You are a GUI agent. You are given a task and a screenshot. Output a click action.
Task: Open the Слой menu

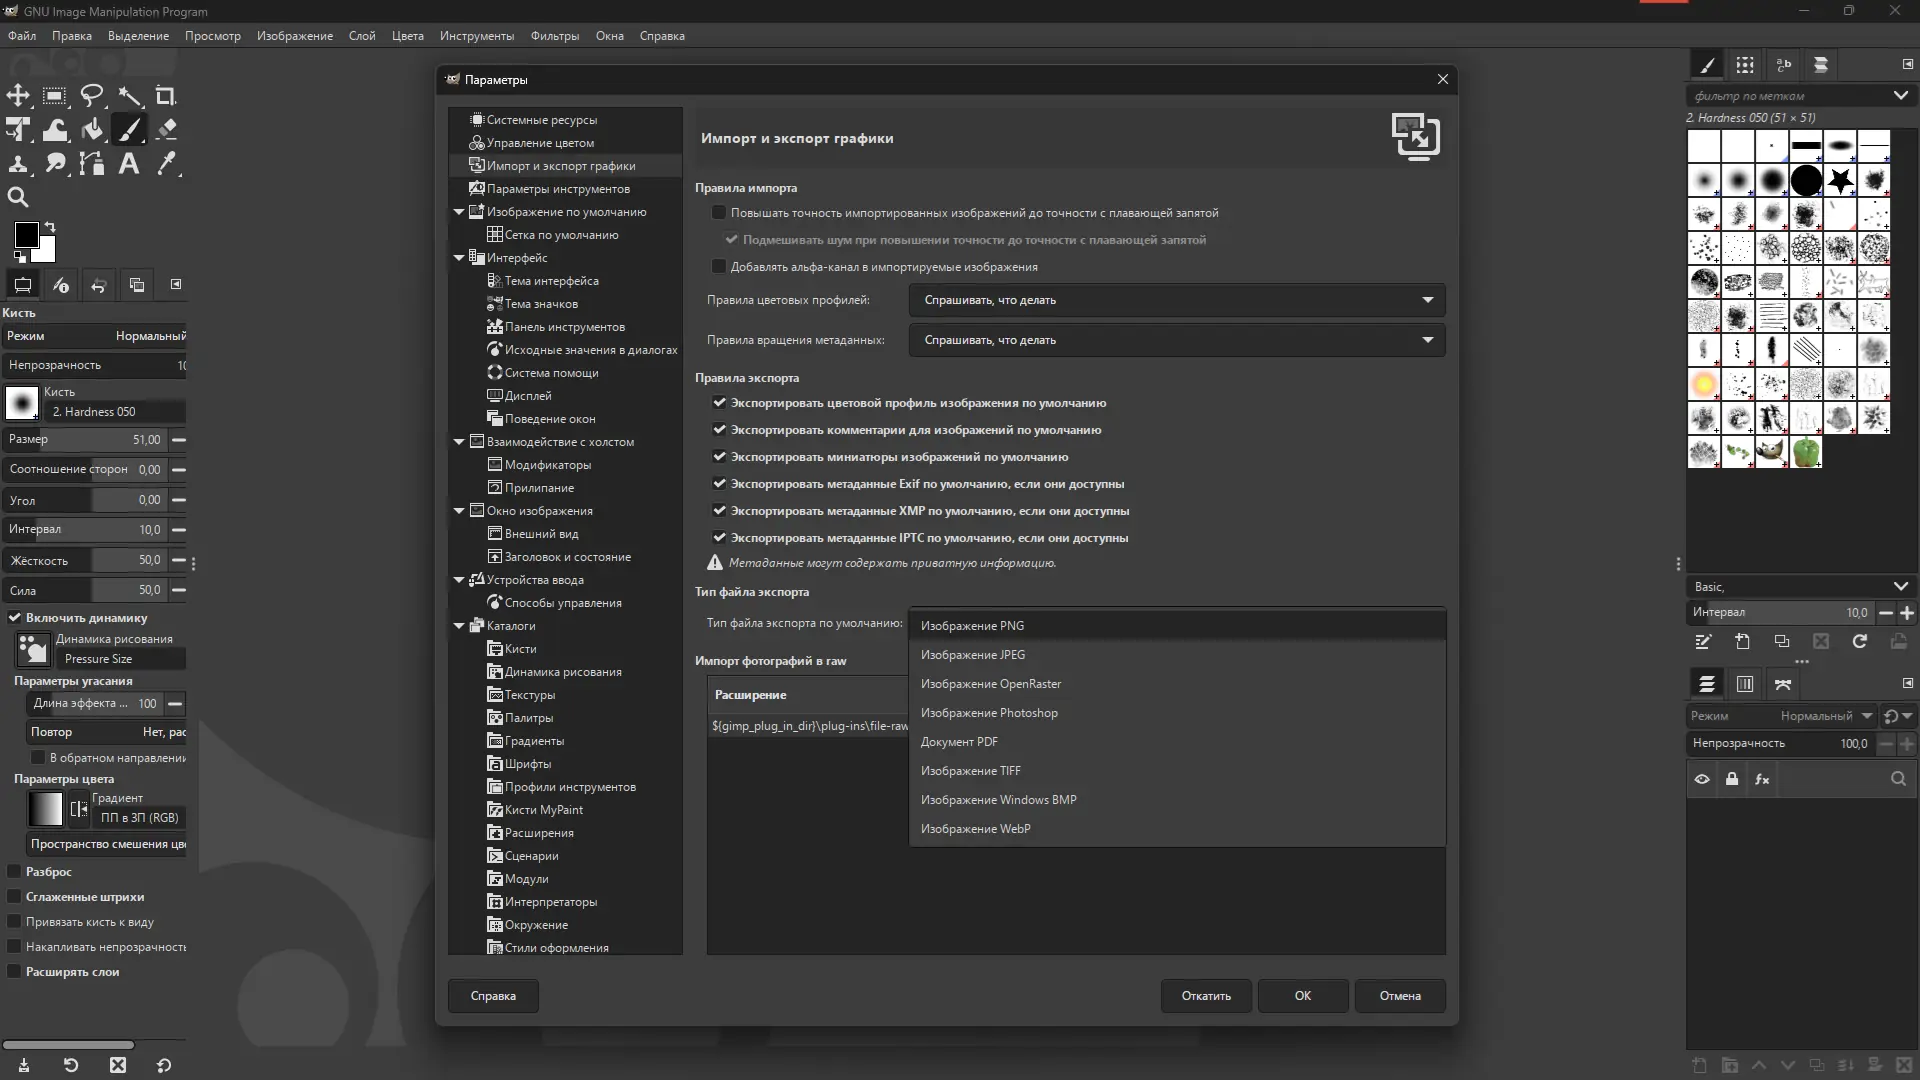click(361, 36)
